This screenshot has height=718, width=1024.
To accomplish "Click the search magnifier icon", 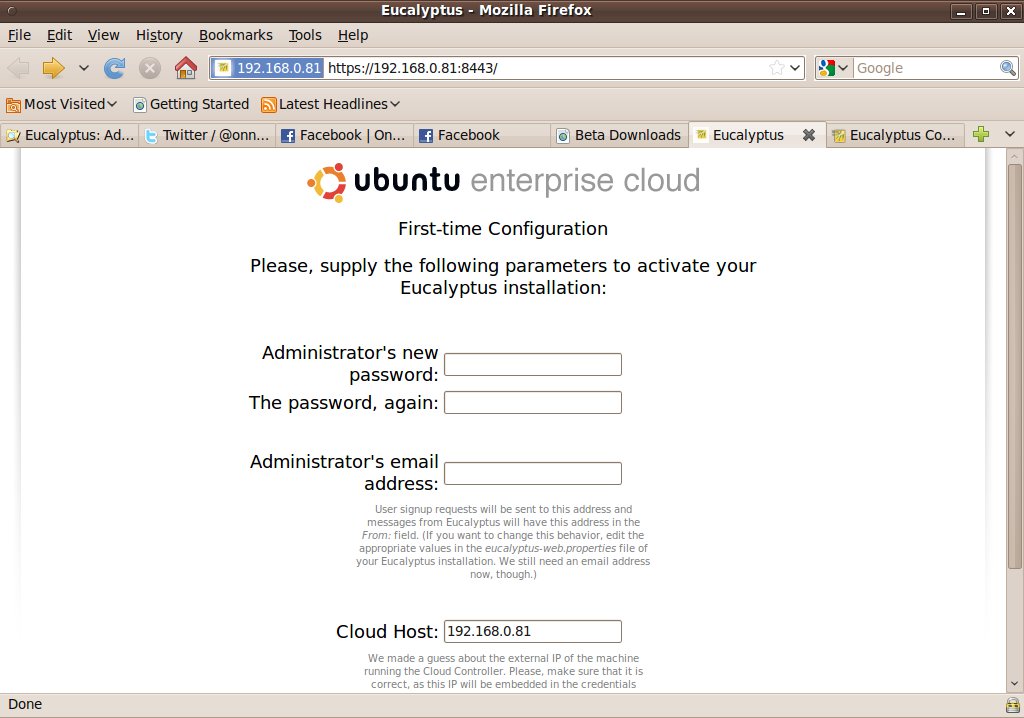I will (x=1008, y=68).
